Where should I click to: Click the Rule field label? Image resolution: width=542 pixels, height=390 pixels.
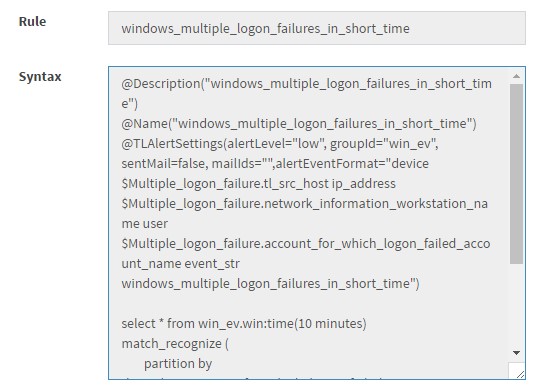pyautogui.click(x=32, y=21)
